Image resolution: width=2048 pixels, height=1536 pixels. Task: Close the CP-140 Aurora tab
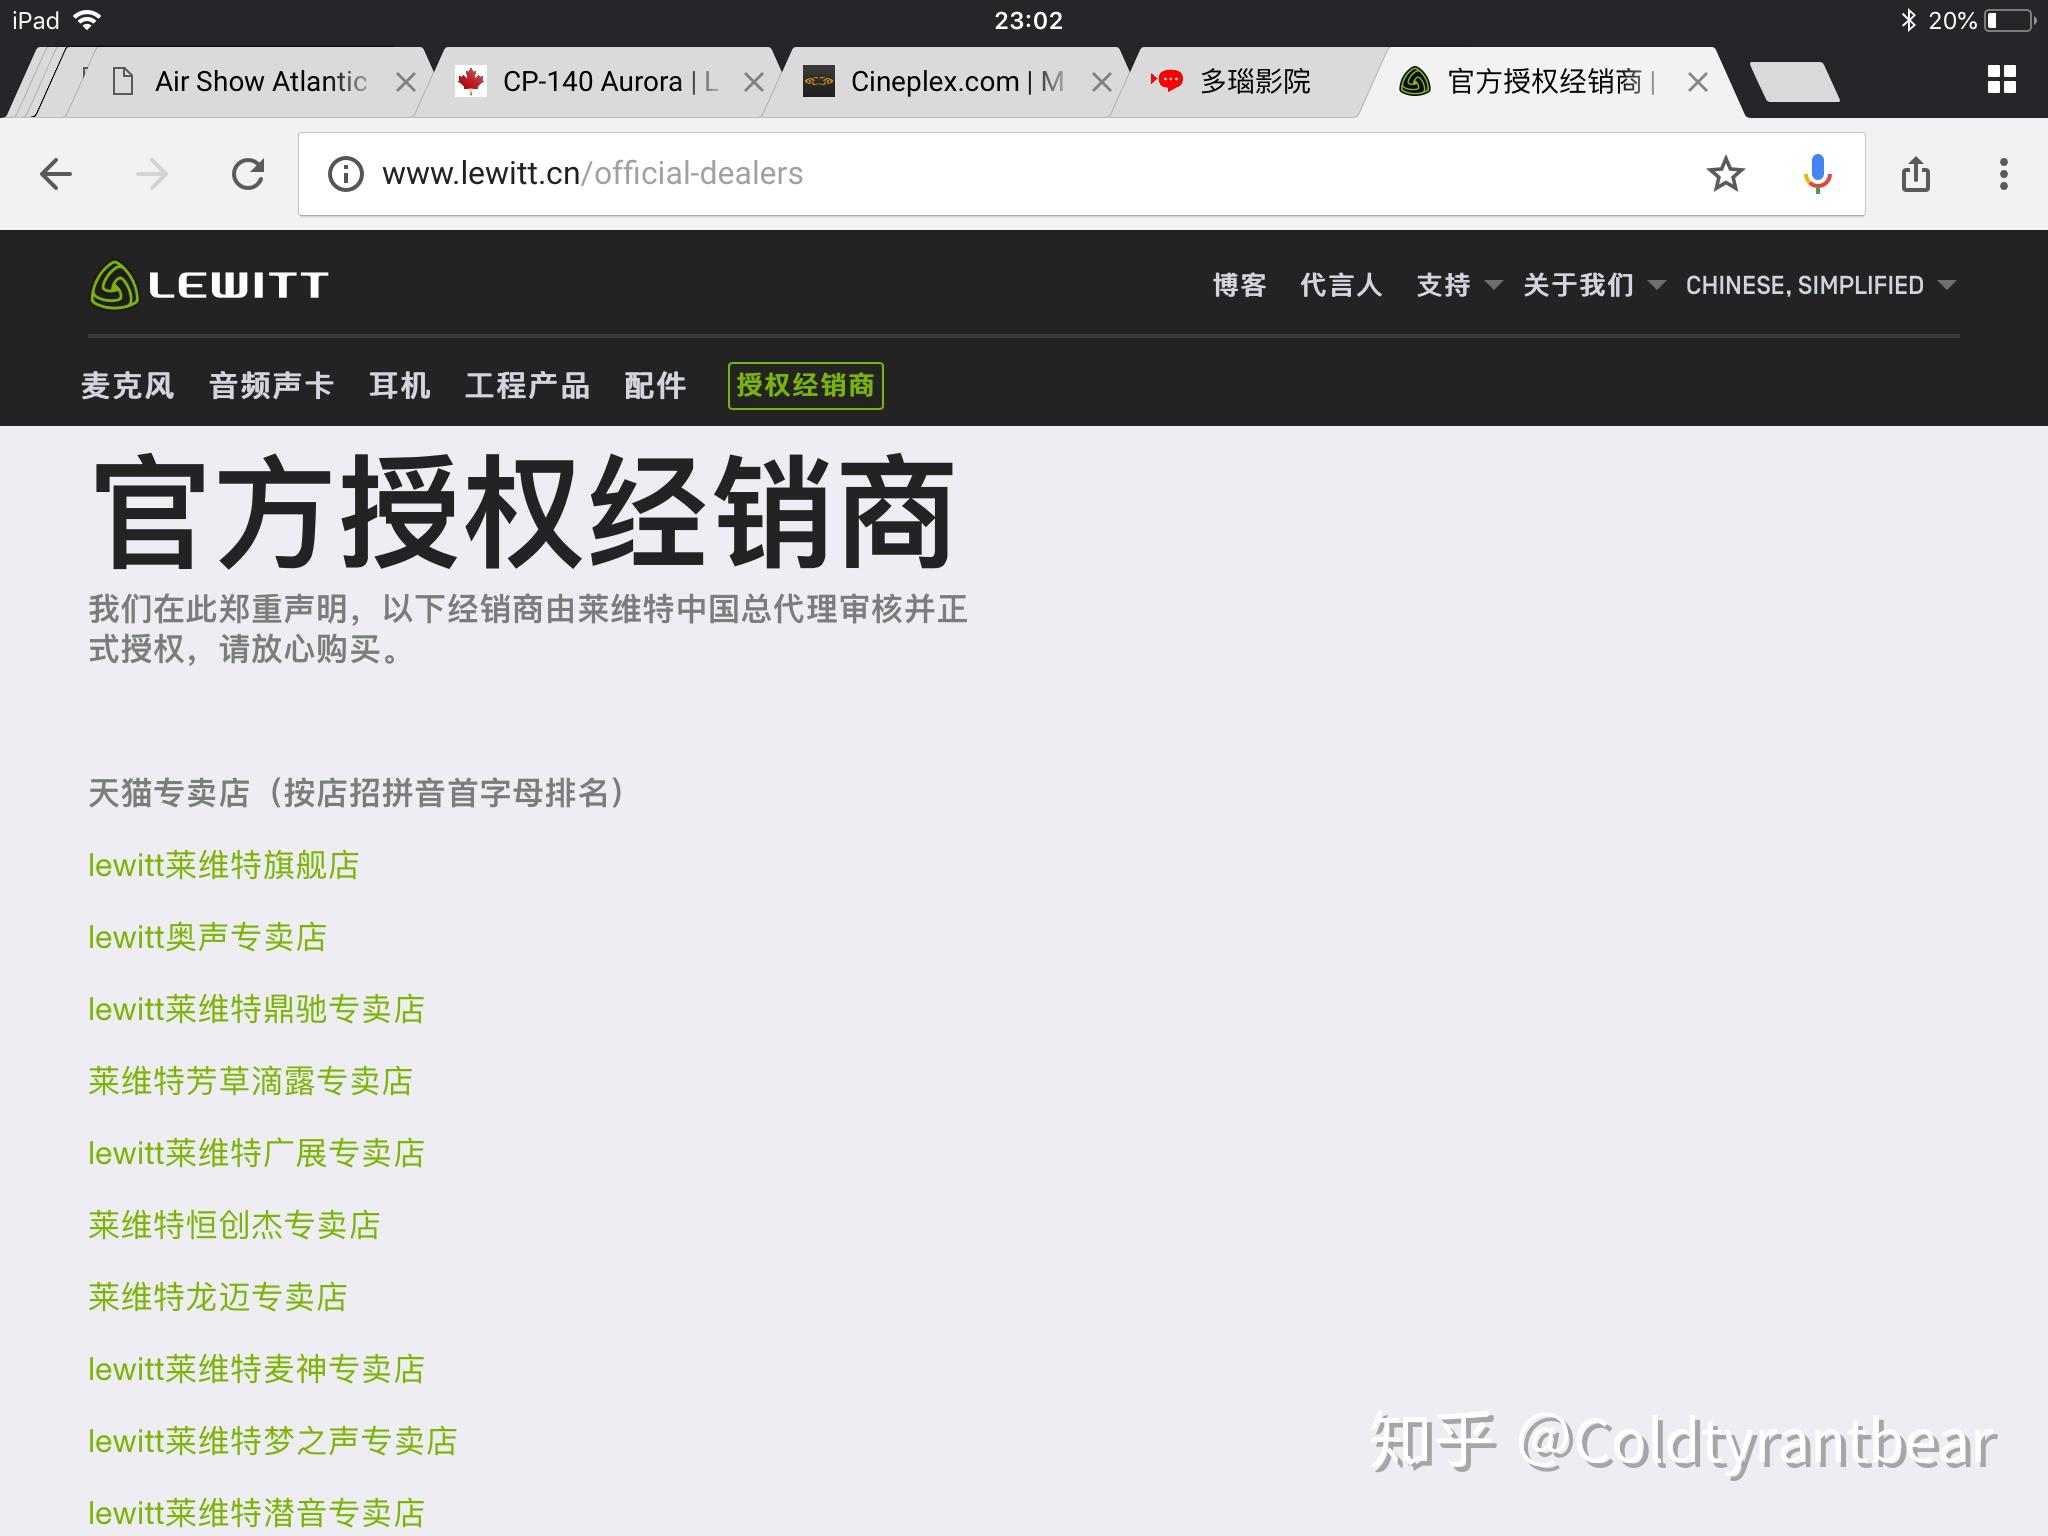pyautogui.click(x=754, y=82)
